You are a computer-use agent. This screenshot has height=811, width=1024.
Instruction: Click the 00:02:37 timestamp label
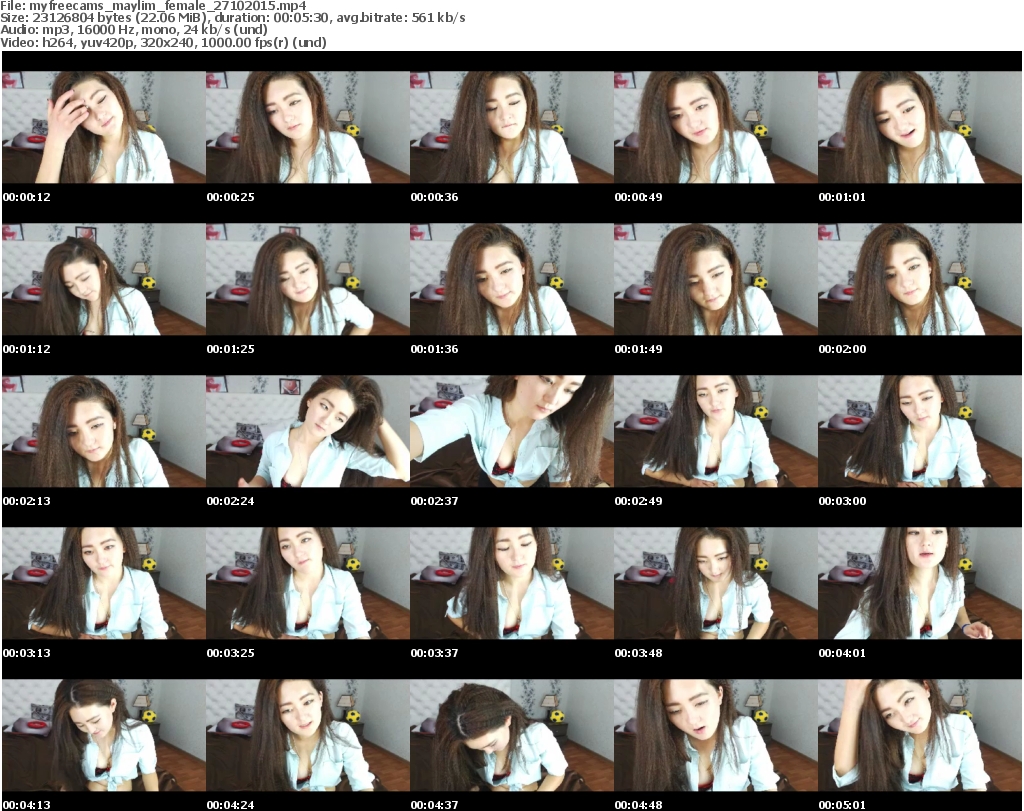click(x=434, y=501)
